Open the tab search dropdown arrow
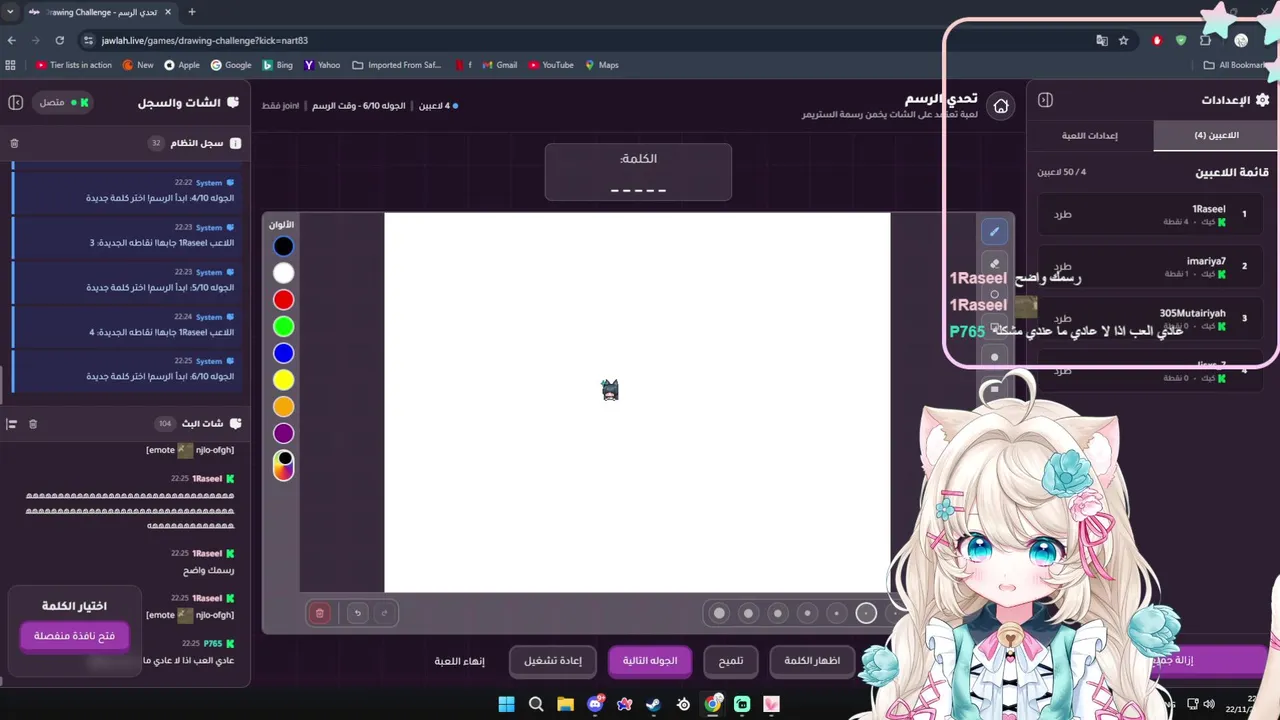The width and height of the screenshot is (1280, 720). point(11,12)
